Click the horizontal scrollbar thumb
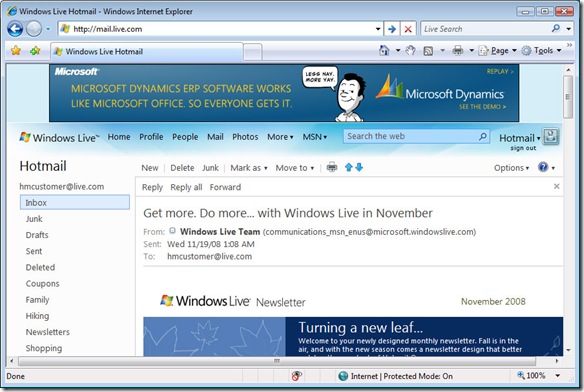 tap(277, 361)
